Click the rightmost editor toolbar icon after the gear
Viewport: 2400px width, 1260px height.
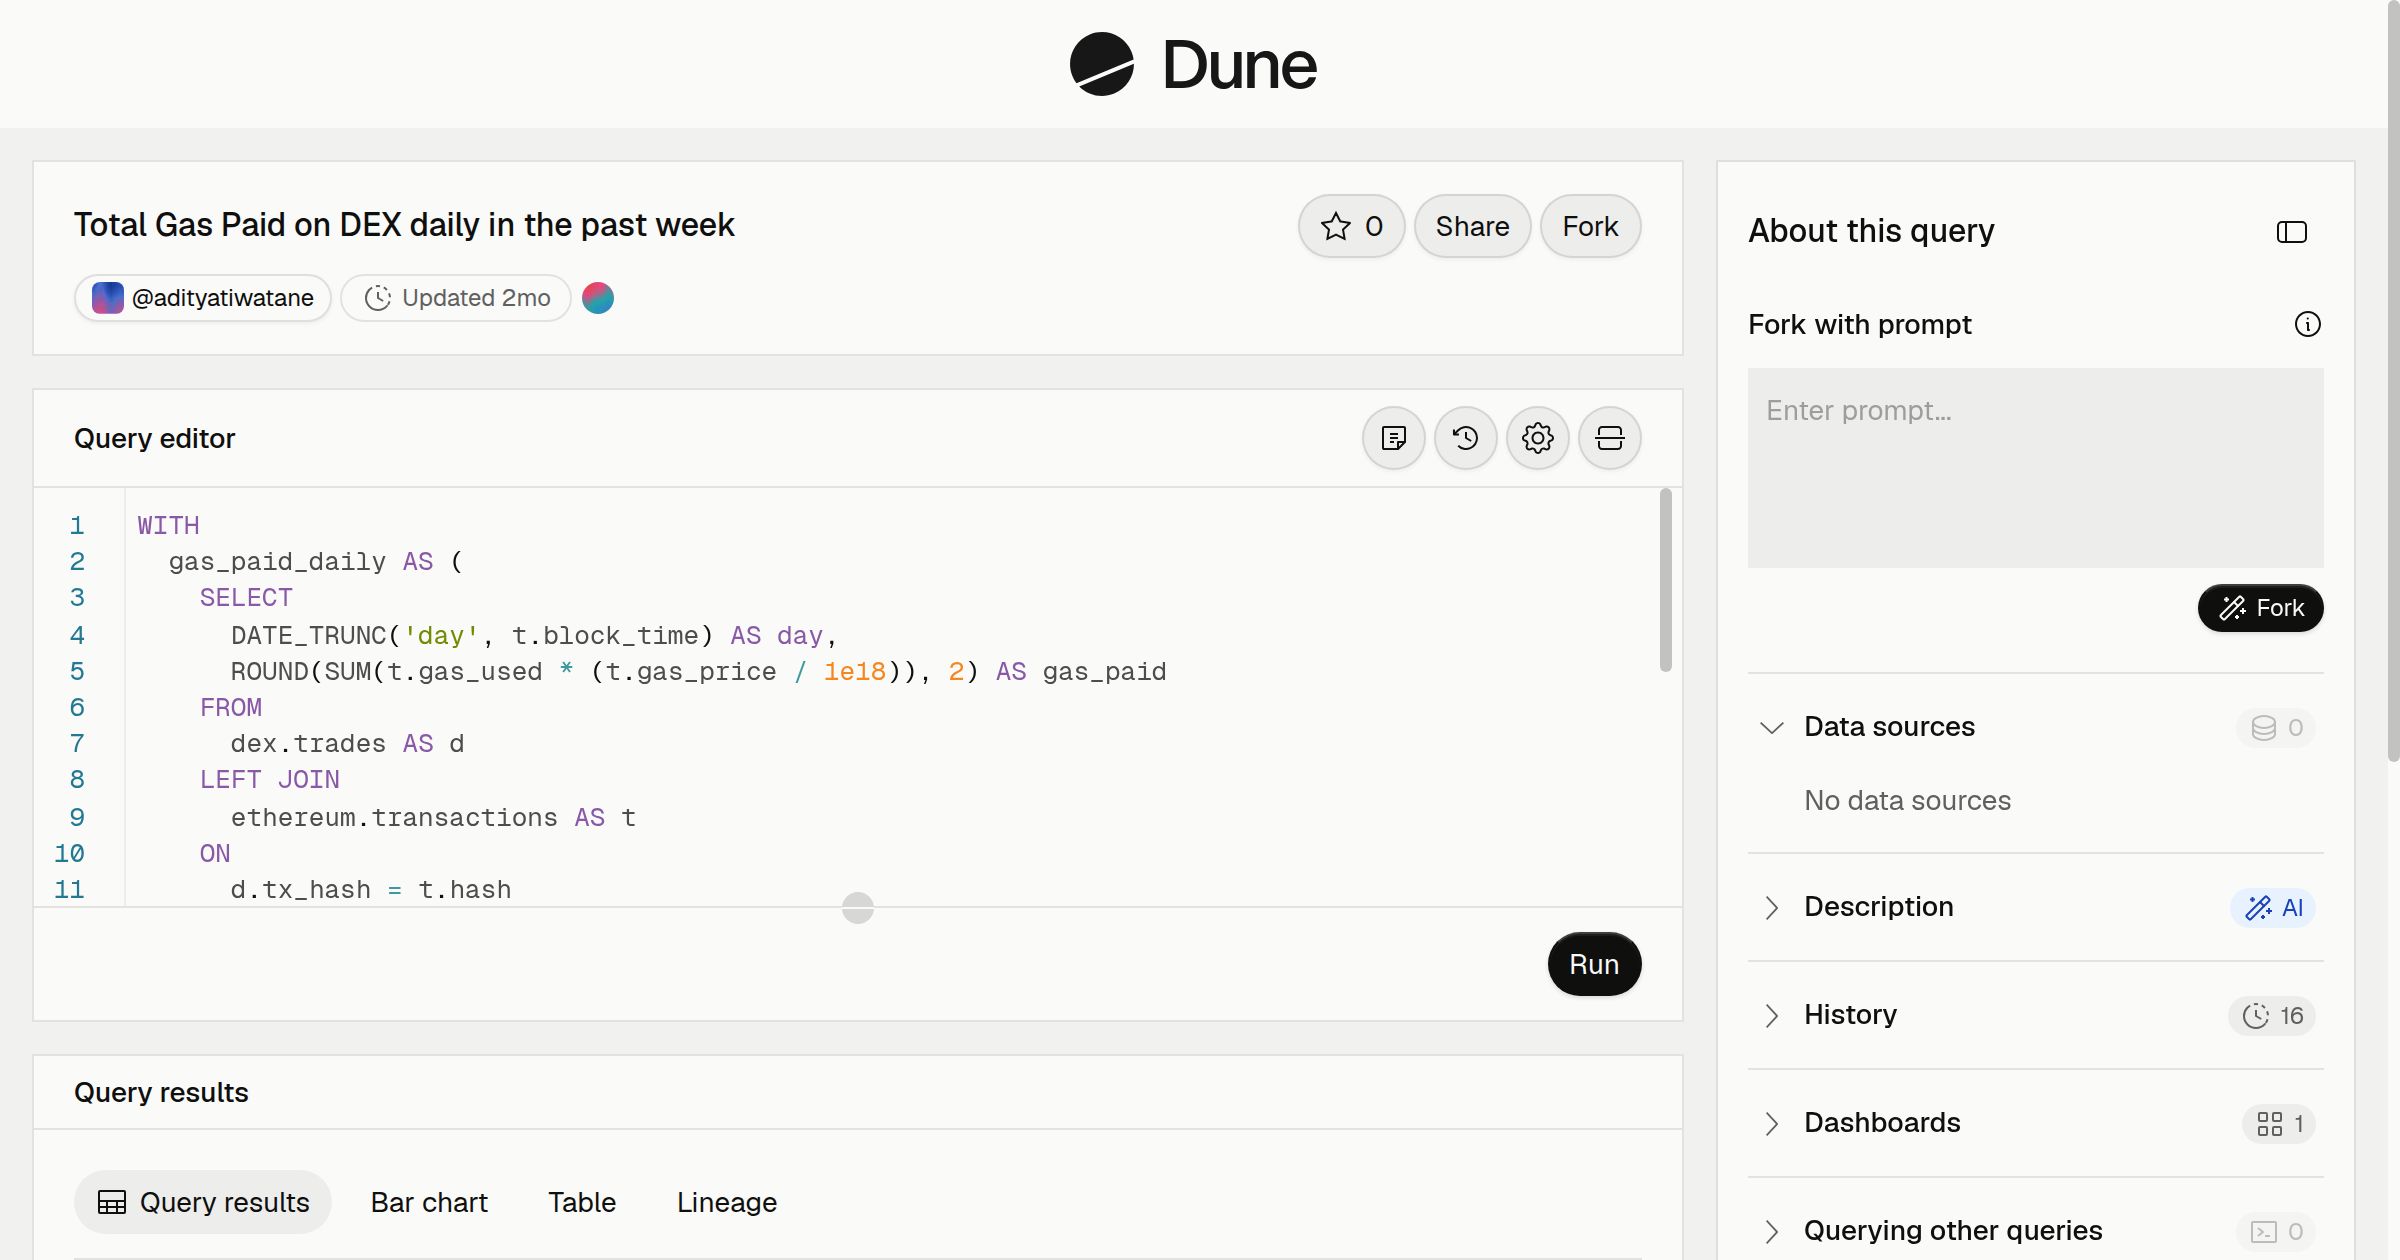point(1609,438)
